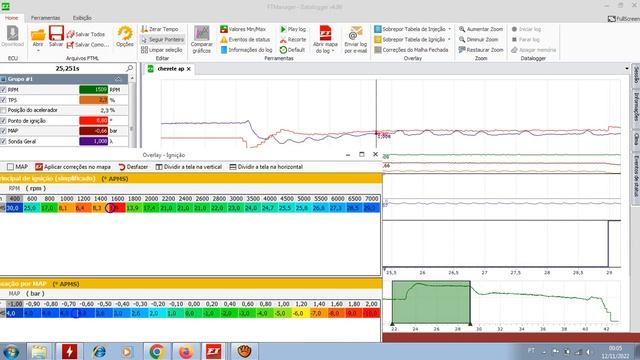
Task: Enable the Posição do acelerador checkbox
Action: pos(3,110)
